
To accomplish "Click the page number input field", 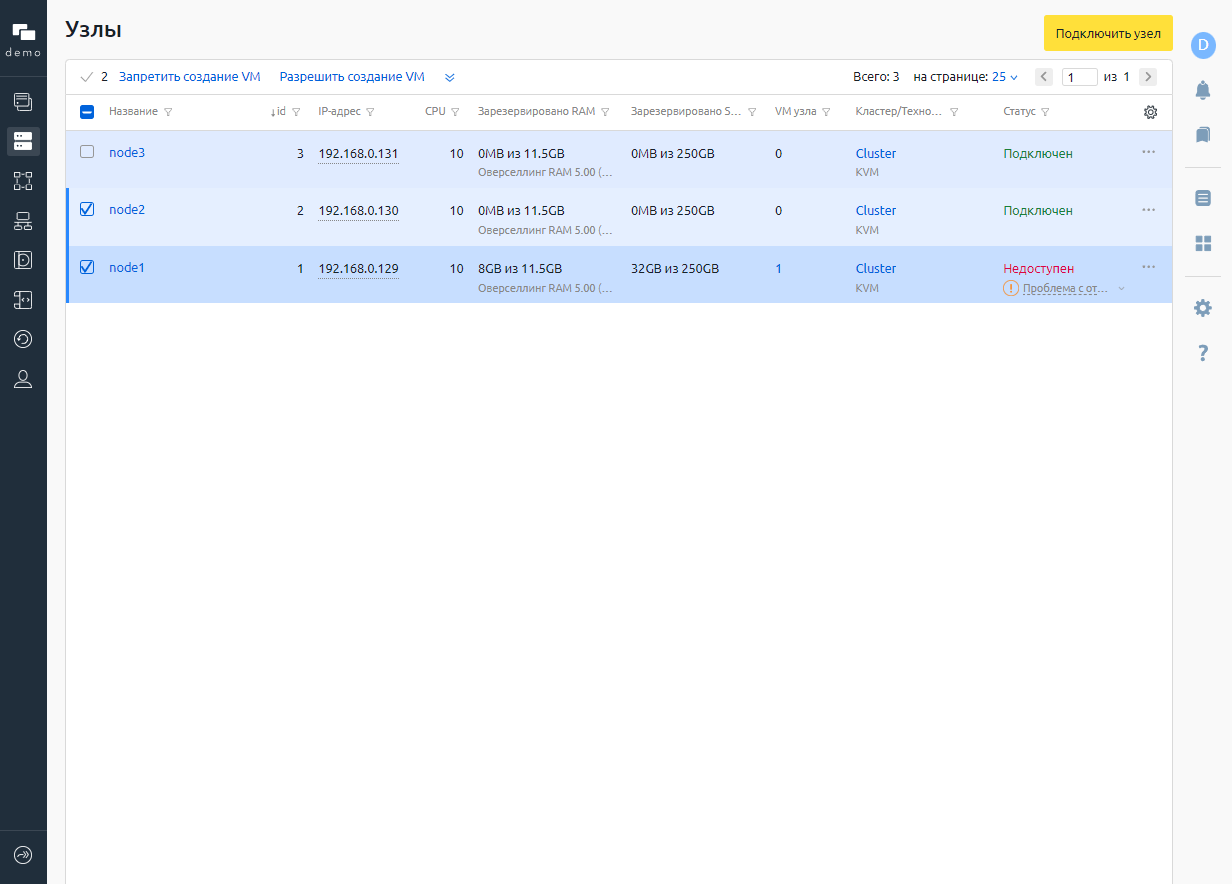I will tap(1079, 77).
